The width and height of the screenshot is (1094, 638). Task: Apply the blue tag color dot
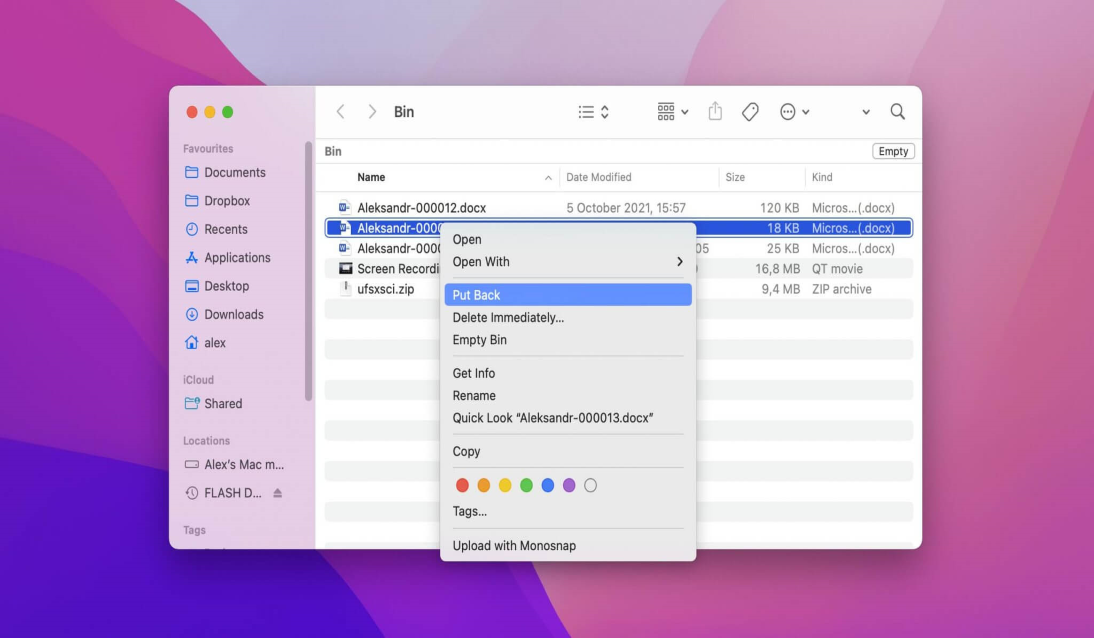547,485
